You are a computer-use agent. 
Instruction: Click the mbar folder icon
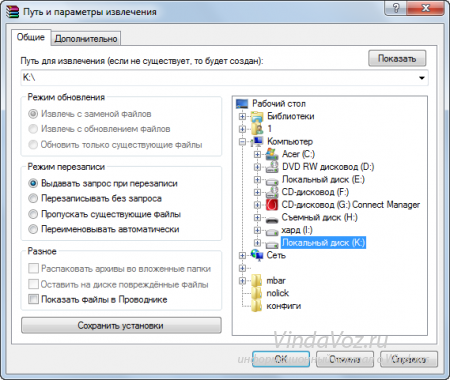tap(256, 281)
